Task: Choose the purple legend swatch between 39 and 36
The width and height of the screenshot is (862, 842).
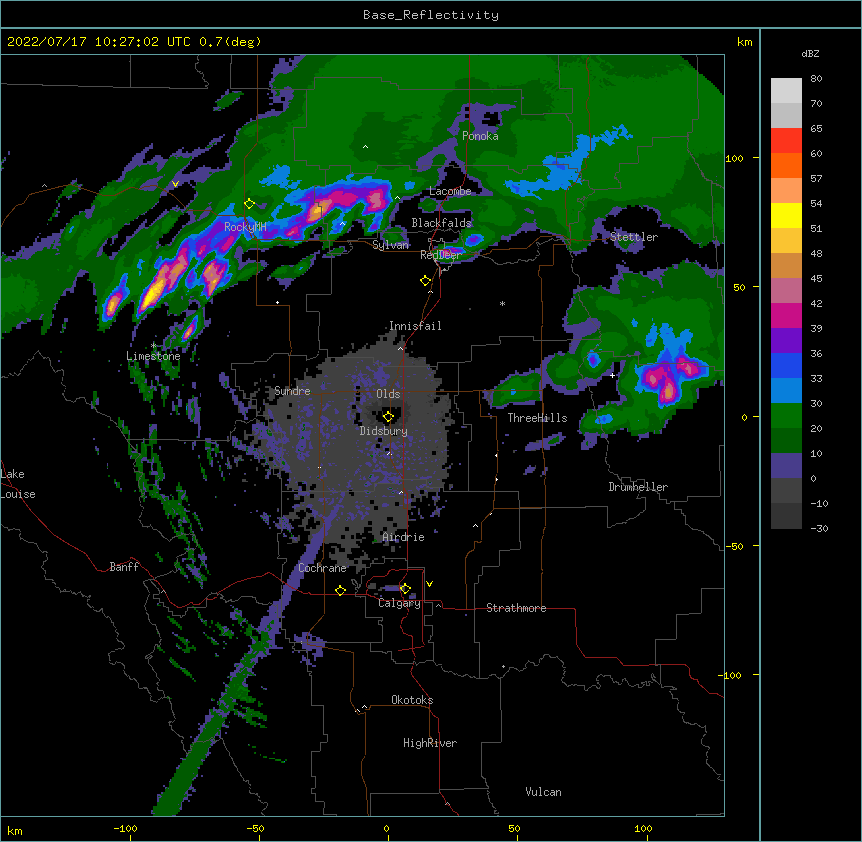Action: pyautogui.click(x=786, y=340)
